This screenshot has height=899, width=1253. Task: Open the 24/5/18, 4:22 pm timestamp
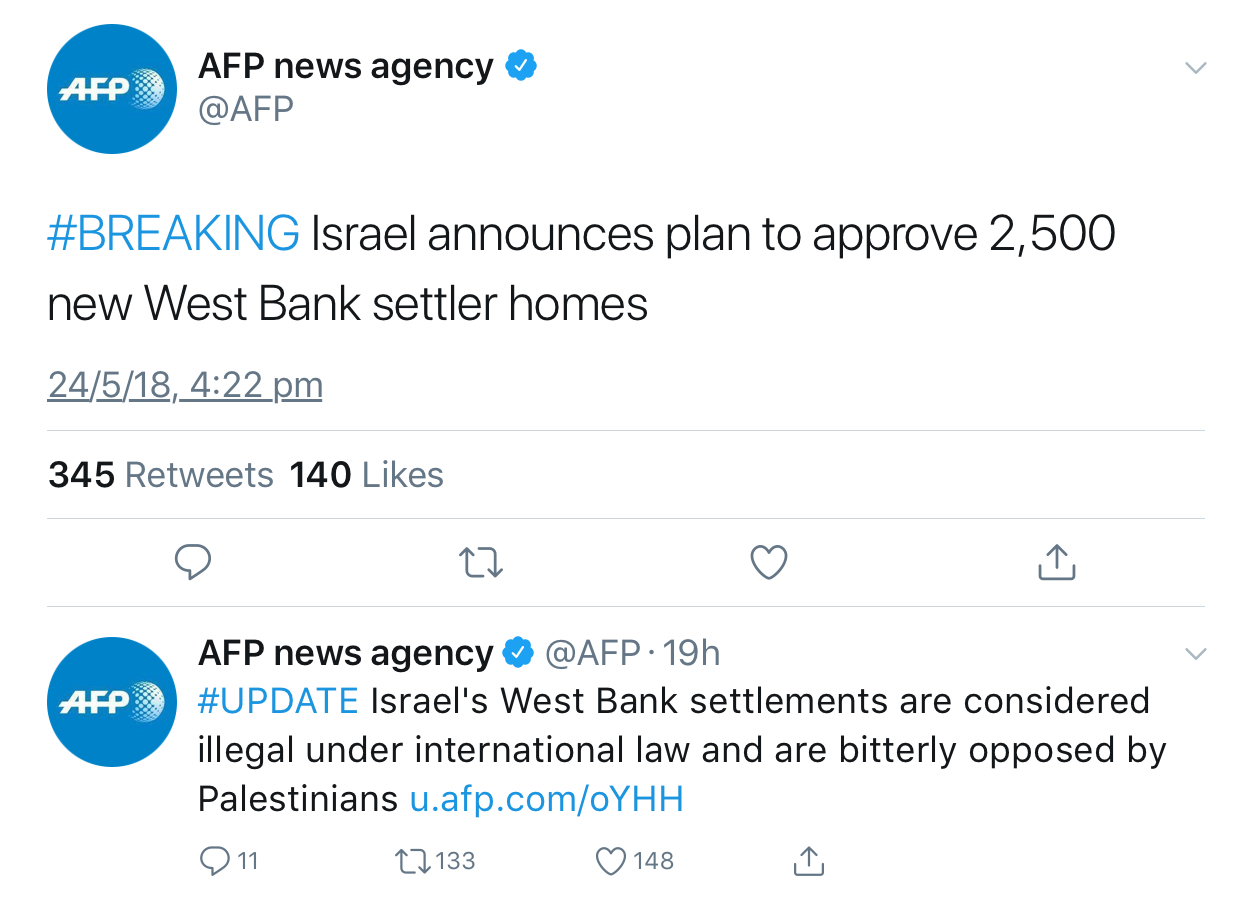185,386
